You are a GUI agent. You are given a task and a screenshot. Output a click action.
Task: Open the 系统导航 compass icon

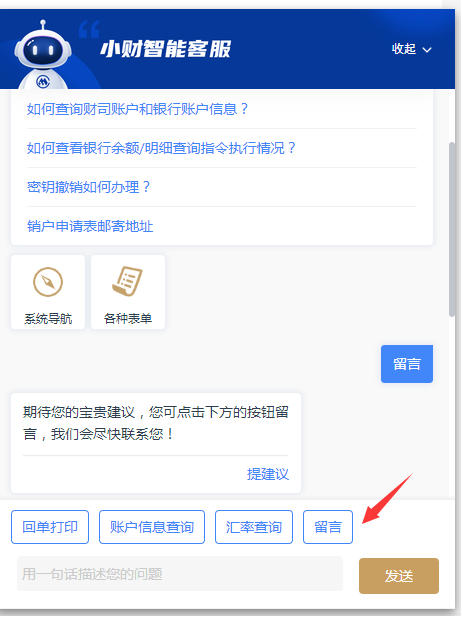(x=48, y=282)
